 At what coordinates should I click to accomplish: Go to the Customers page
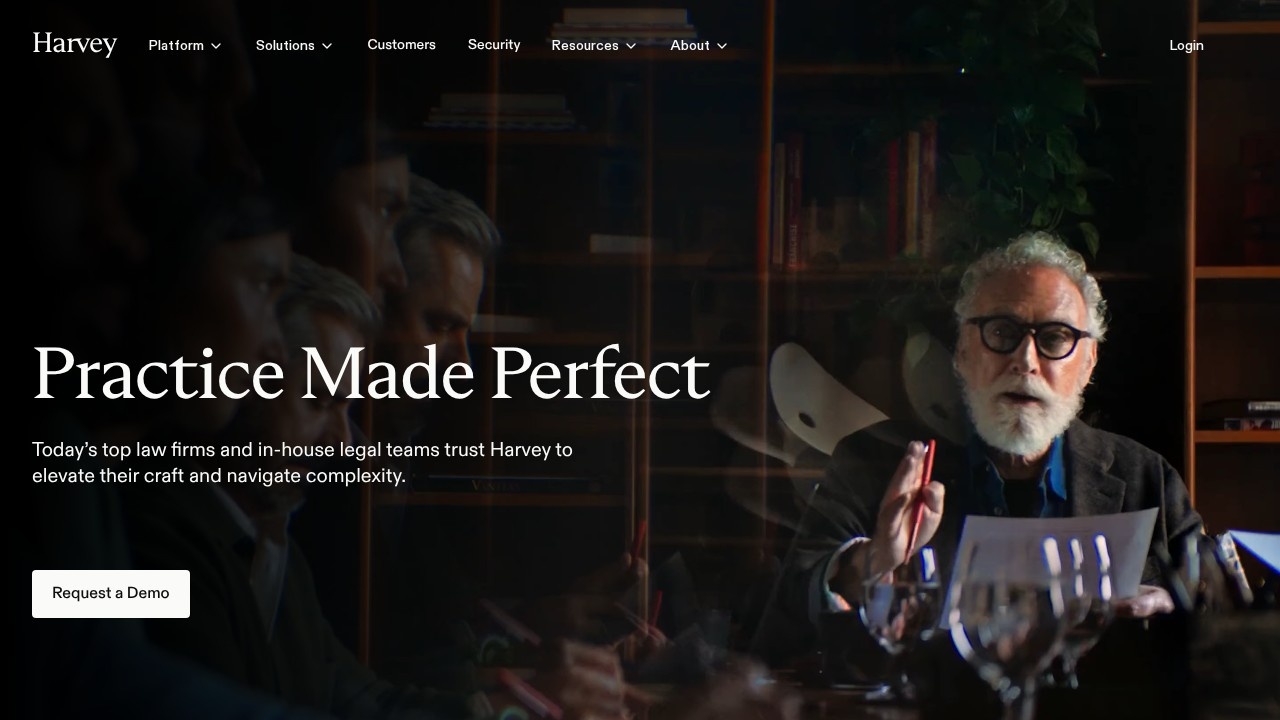click(x=401, y=45)
